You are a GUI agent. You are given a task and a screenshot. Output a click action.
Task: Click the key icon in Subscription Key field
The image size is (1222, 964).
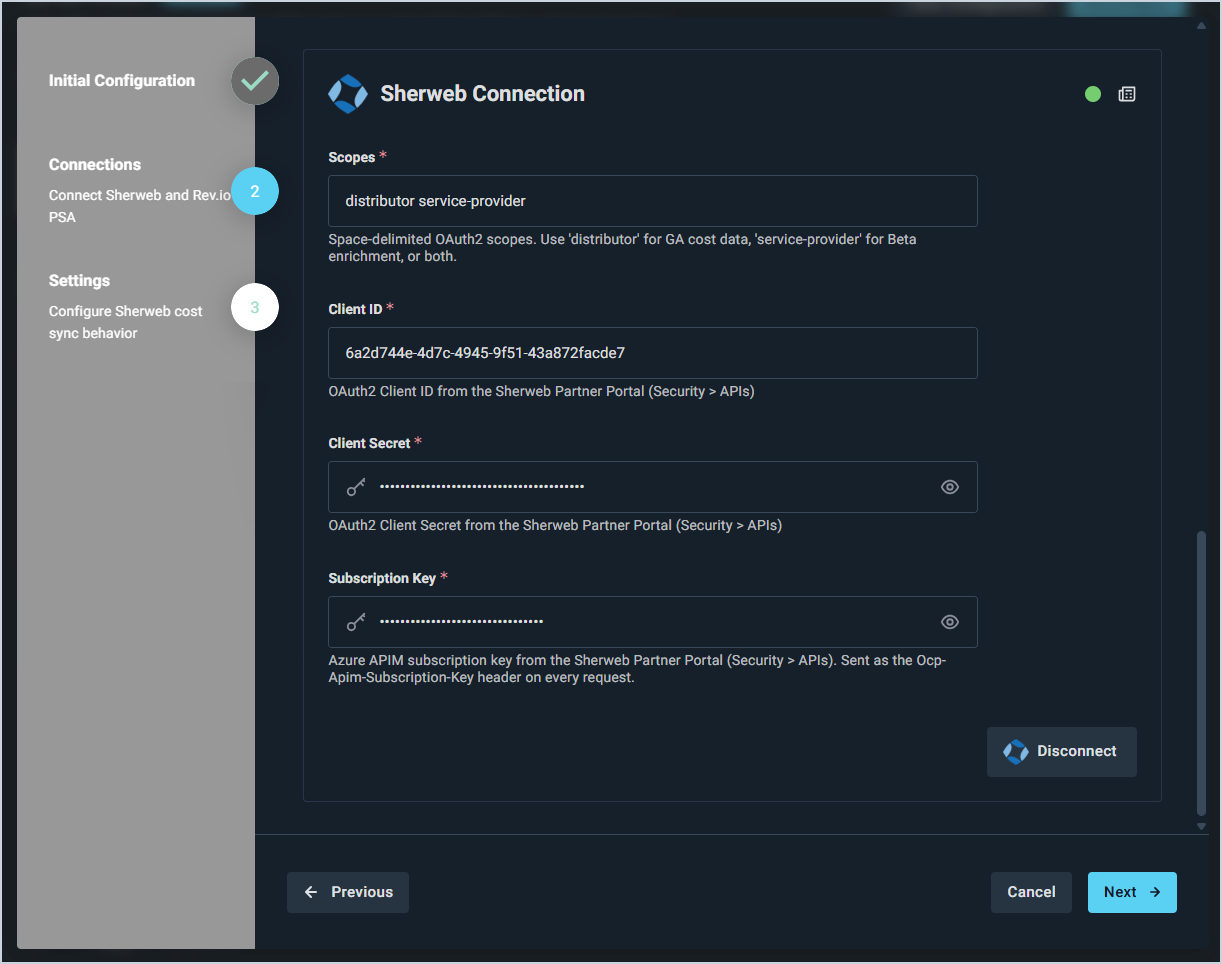point(356,622)
